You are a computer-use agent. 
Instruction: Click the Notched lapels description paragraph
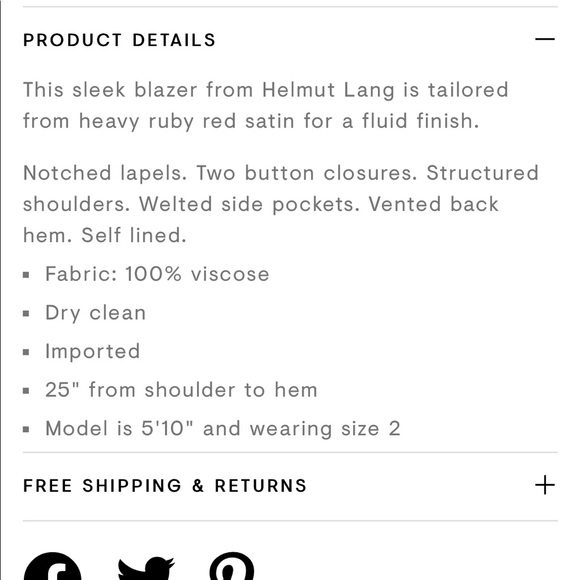281,204
